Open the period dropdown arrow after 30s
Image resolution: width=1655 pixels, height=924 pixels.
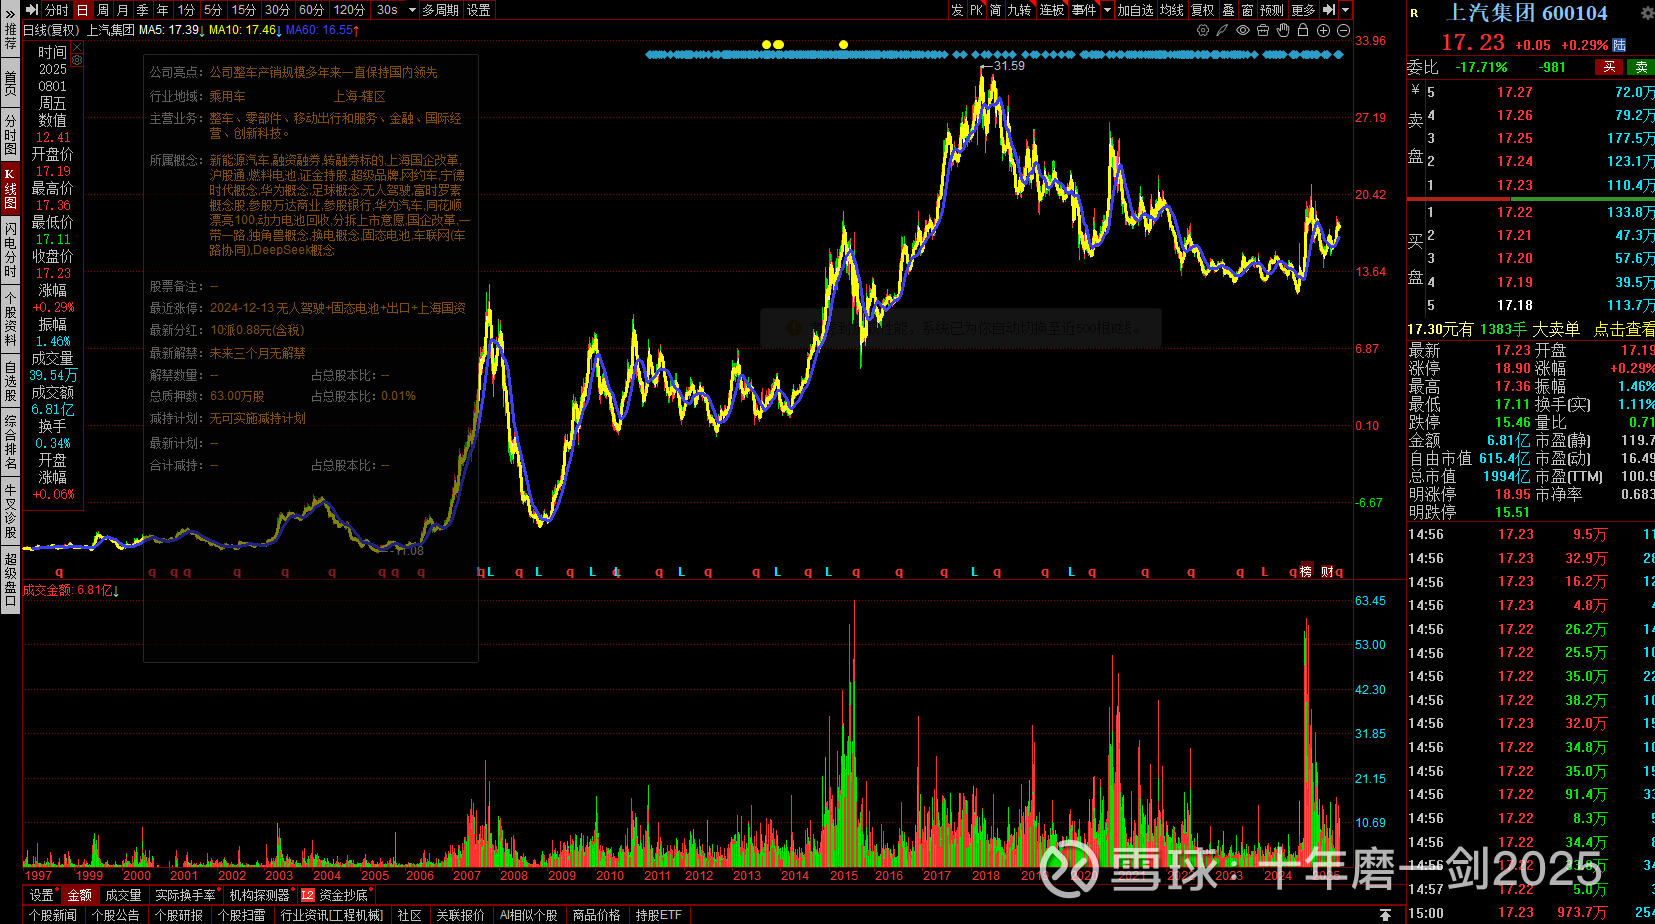410,10
